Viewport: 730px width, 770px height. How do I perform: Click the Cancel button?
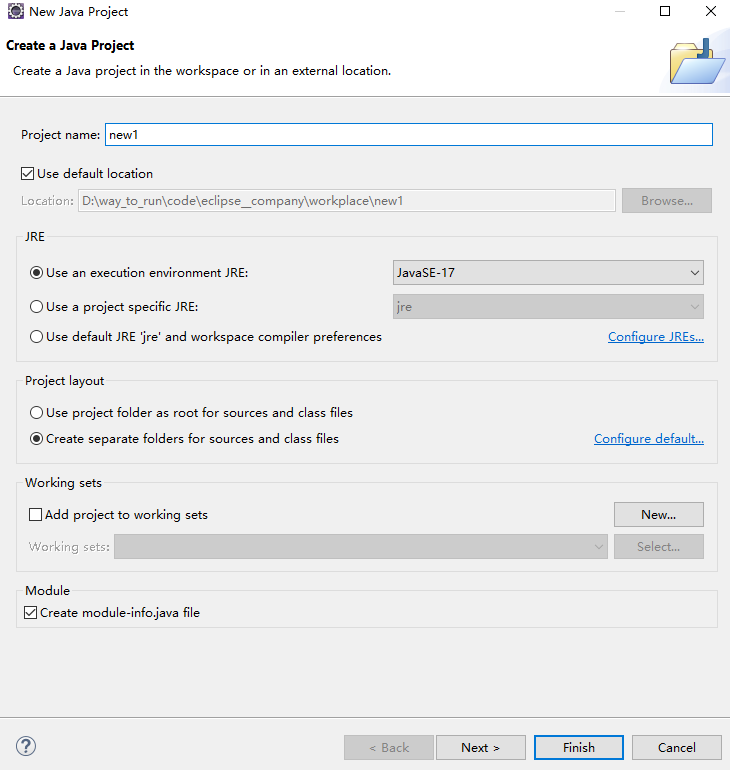(677, 747)
